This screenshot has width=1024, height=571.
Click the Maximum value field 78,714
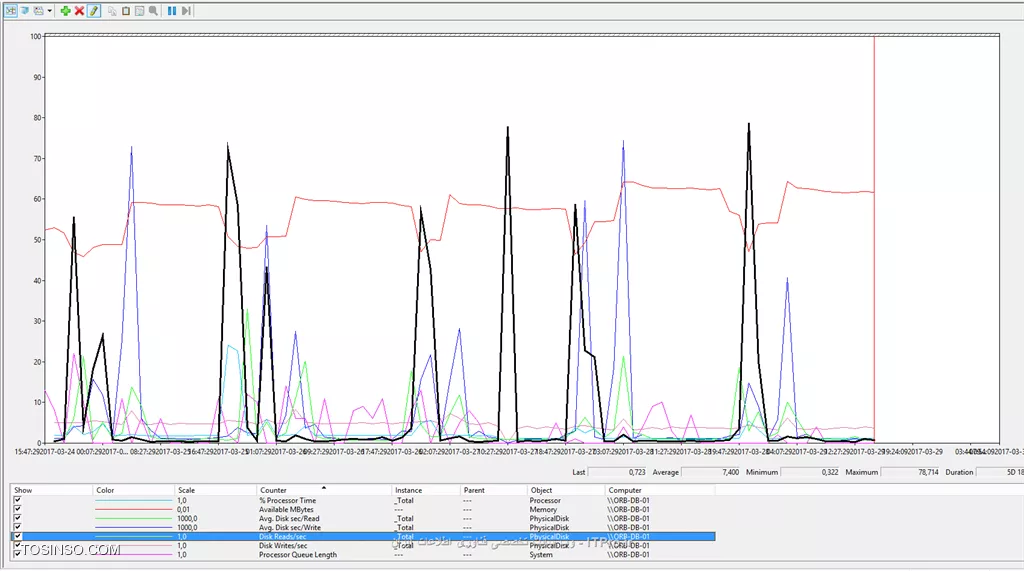point(910,472)
